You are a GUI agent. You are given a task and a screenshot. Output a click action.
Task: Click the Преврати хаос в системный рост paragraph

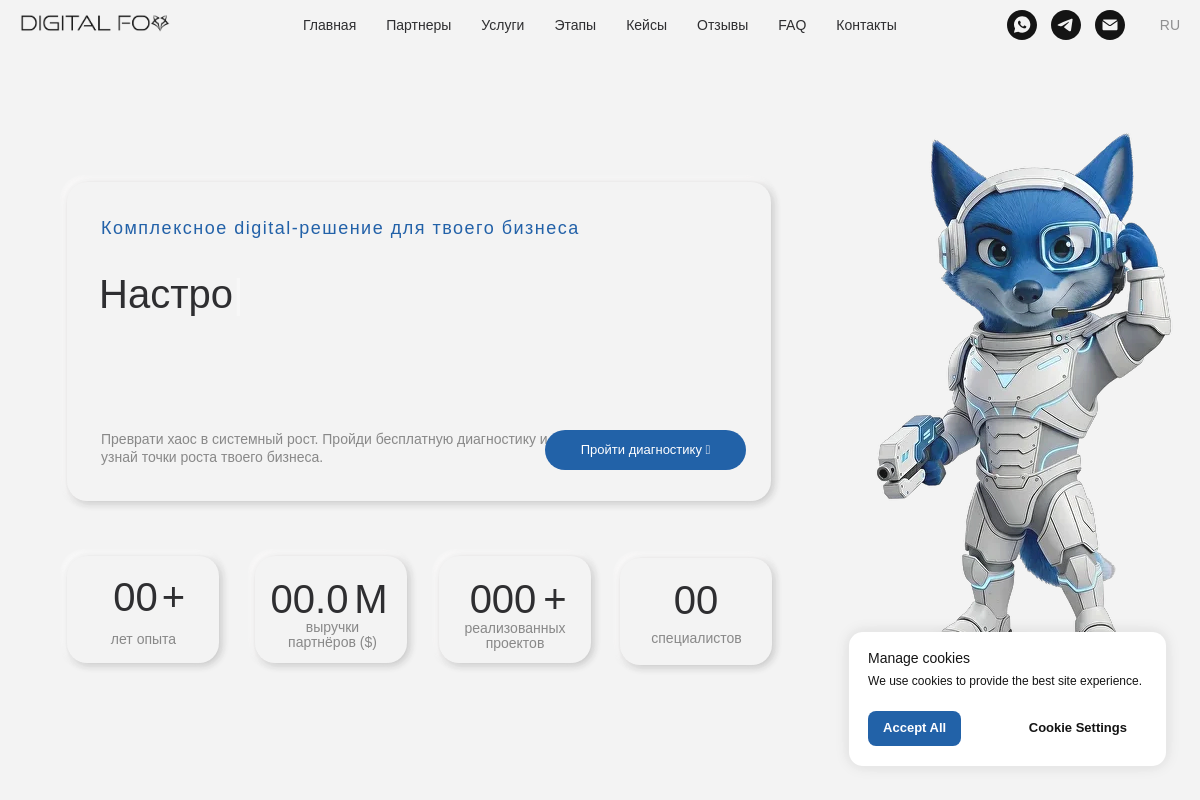pos(324,448)
